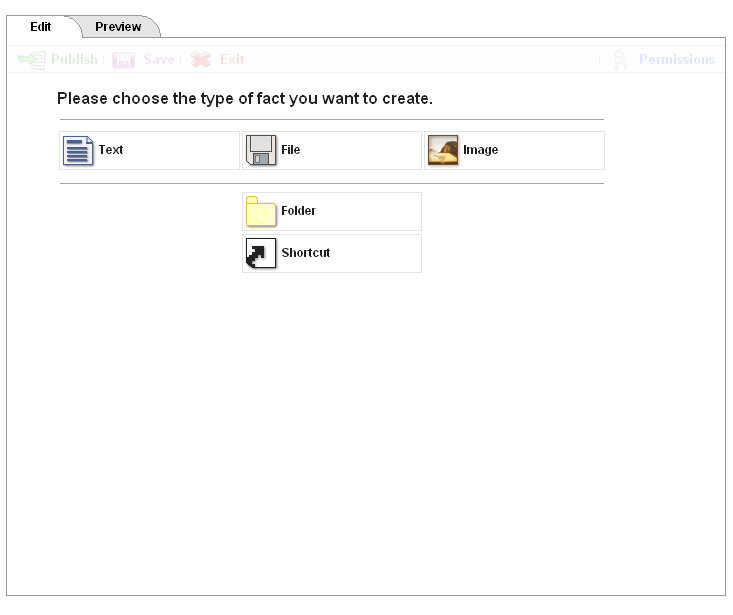This screenshot has width=733, height=615.
Task: Select the Shortcut fact type label
Action: (305, 254)
